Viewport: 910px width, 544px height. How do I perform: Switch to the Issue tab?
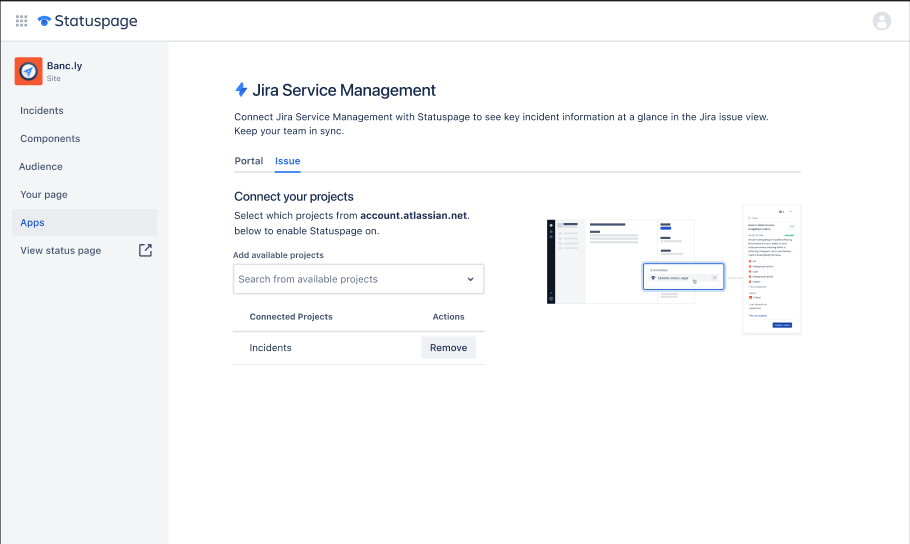(x=287, y=161)
